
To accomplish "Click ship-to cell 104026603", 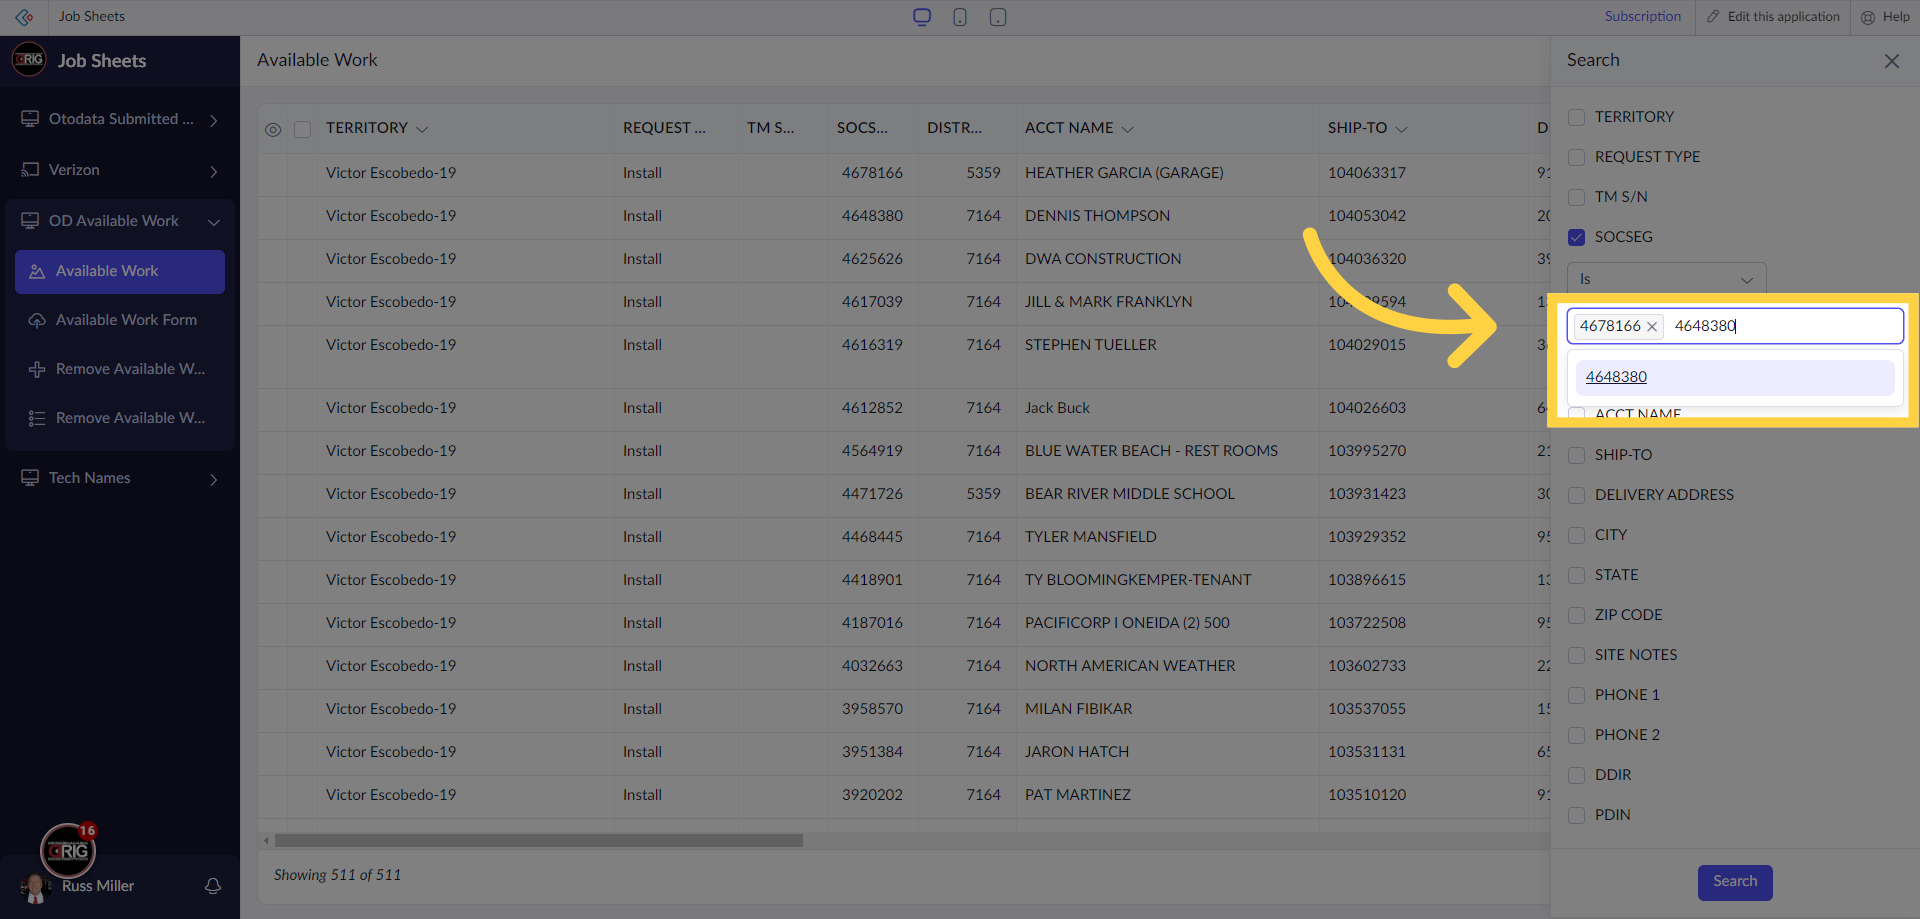I will pos(1367,408).
